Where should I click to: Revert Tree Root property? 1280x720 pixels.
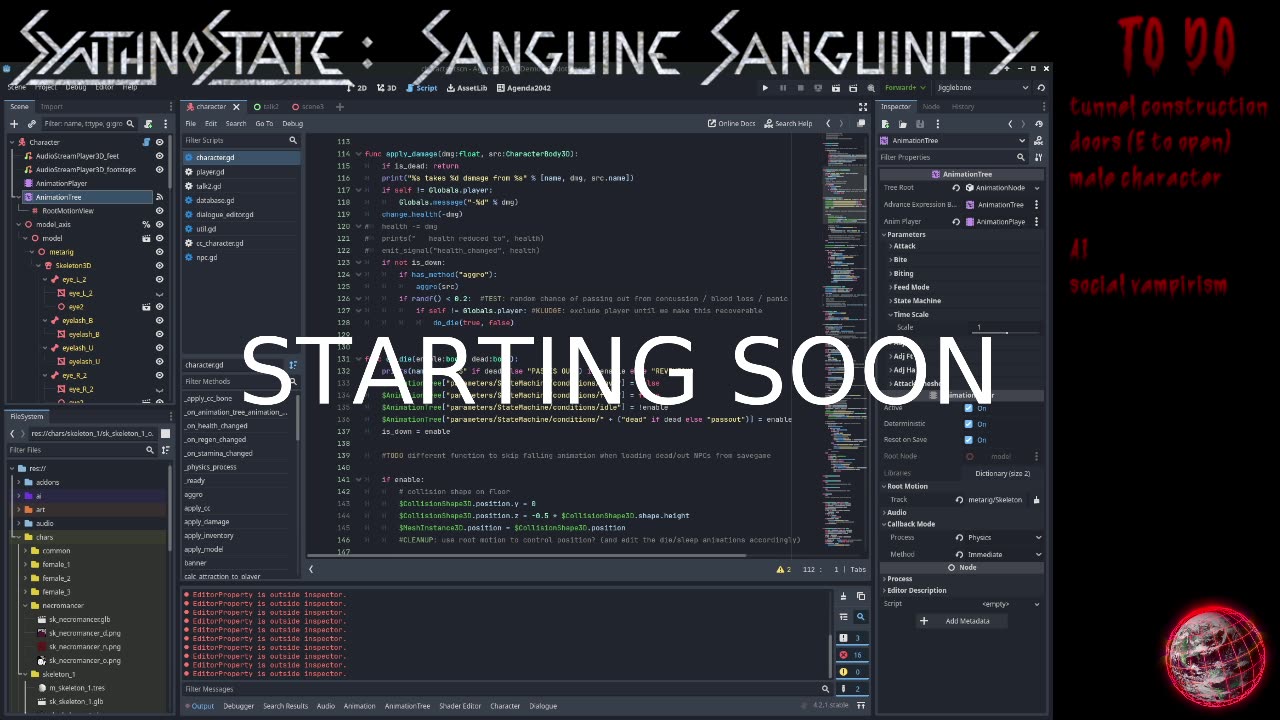(956, 188)
